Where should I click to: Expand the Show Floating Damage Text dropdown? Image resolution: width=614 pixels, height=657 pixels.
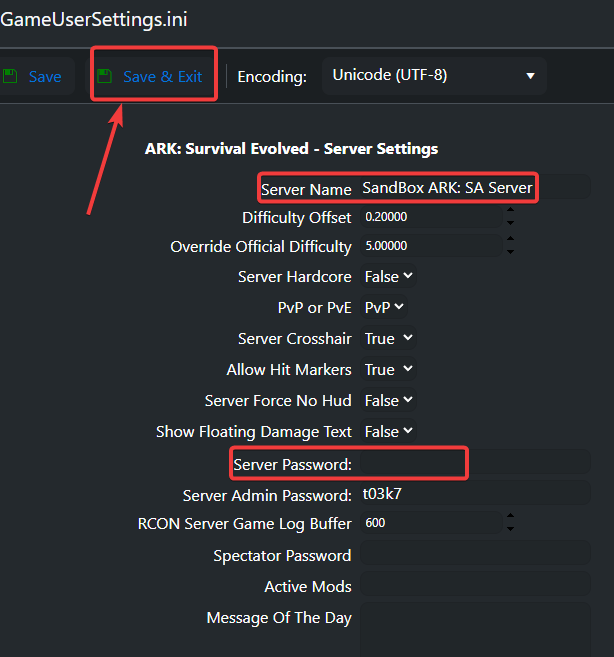tap(388, 432)
